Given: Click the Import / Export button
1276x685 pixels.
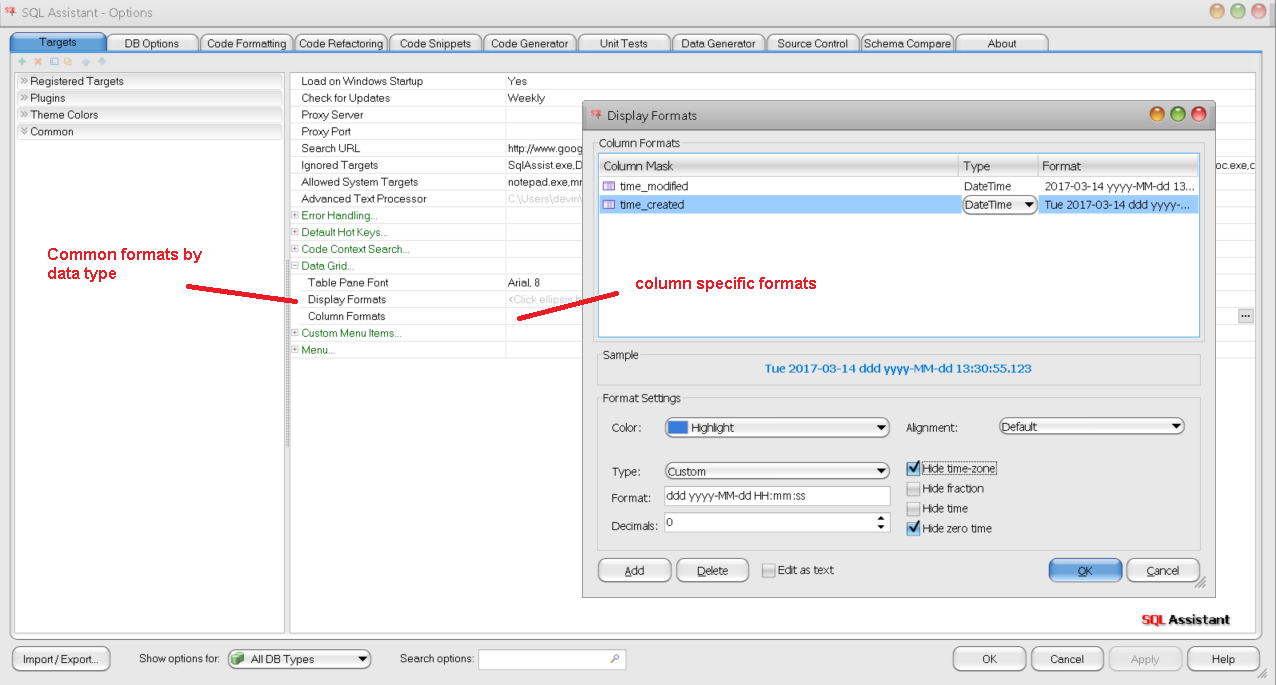Looking at the screenshot, I should tap(60, 659).
